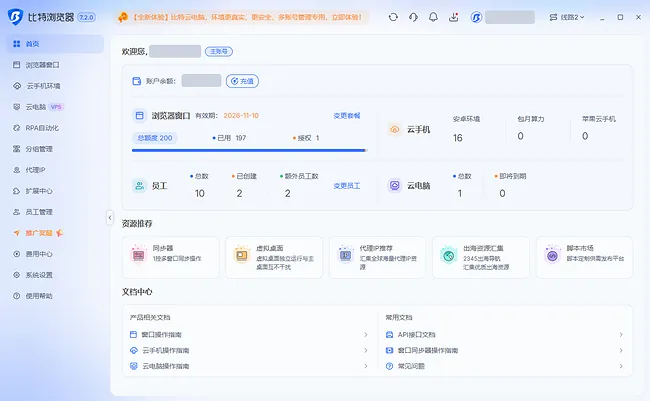The height and width of the screenshot is (401, 650).
Task: Click the 云手机 orange icon
Action: (x=395, y=129)
